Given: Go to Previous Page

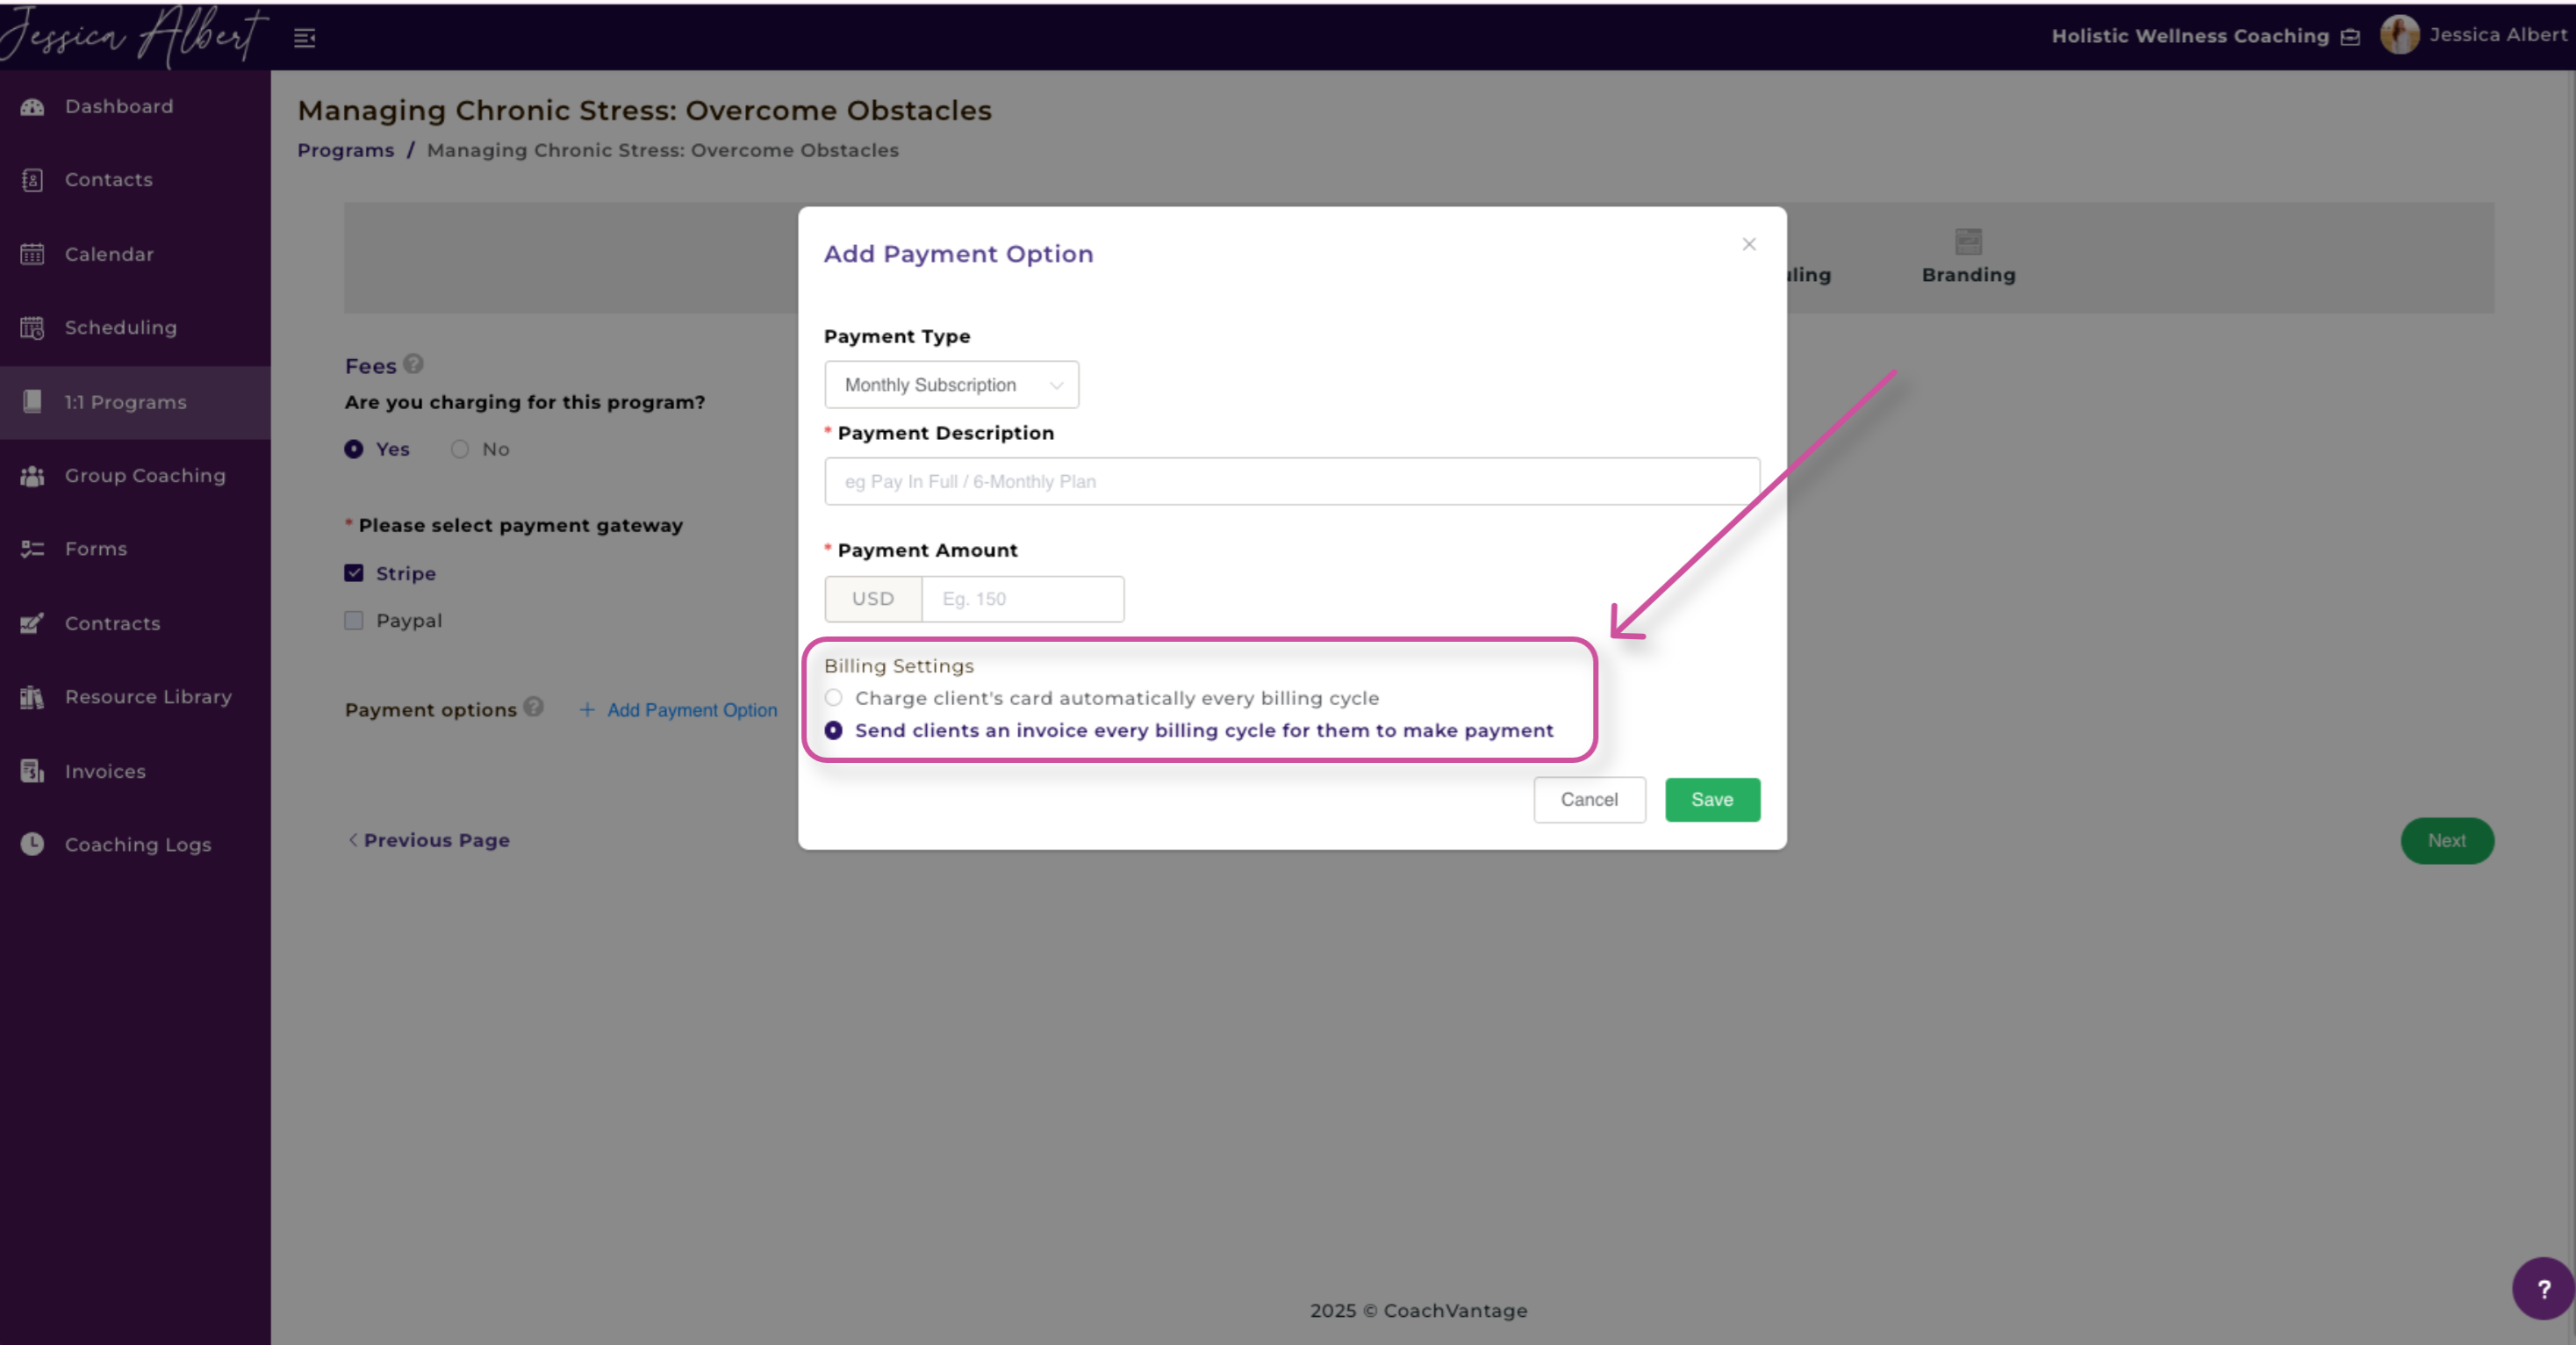Looking at the screenshot, I should pyautogui.click(x=429, y=841).
